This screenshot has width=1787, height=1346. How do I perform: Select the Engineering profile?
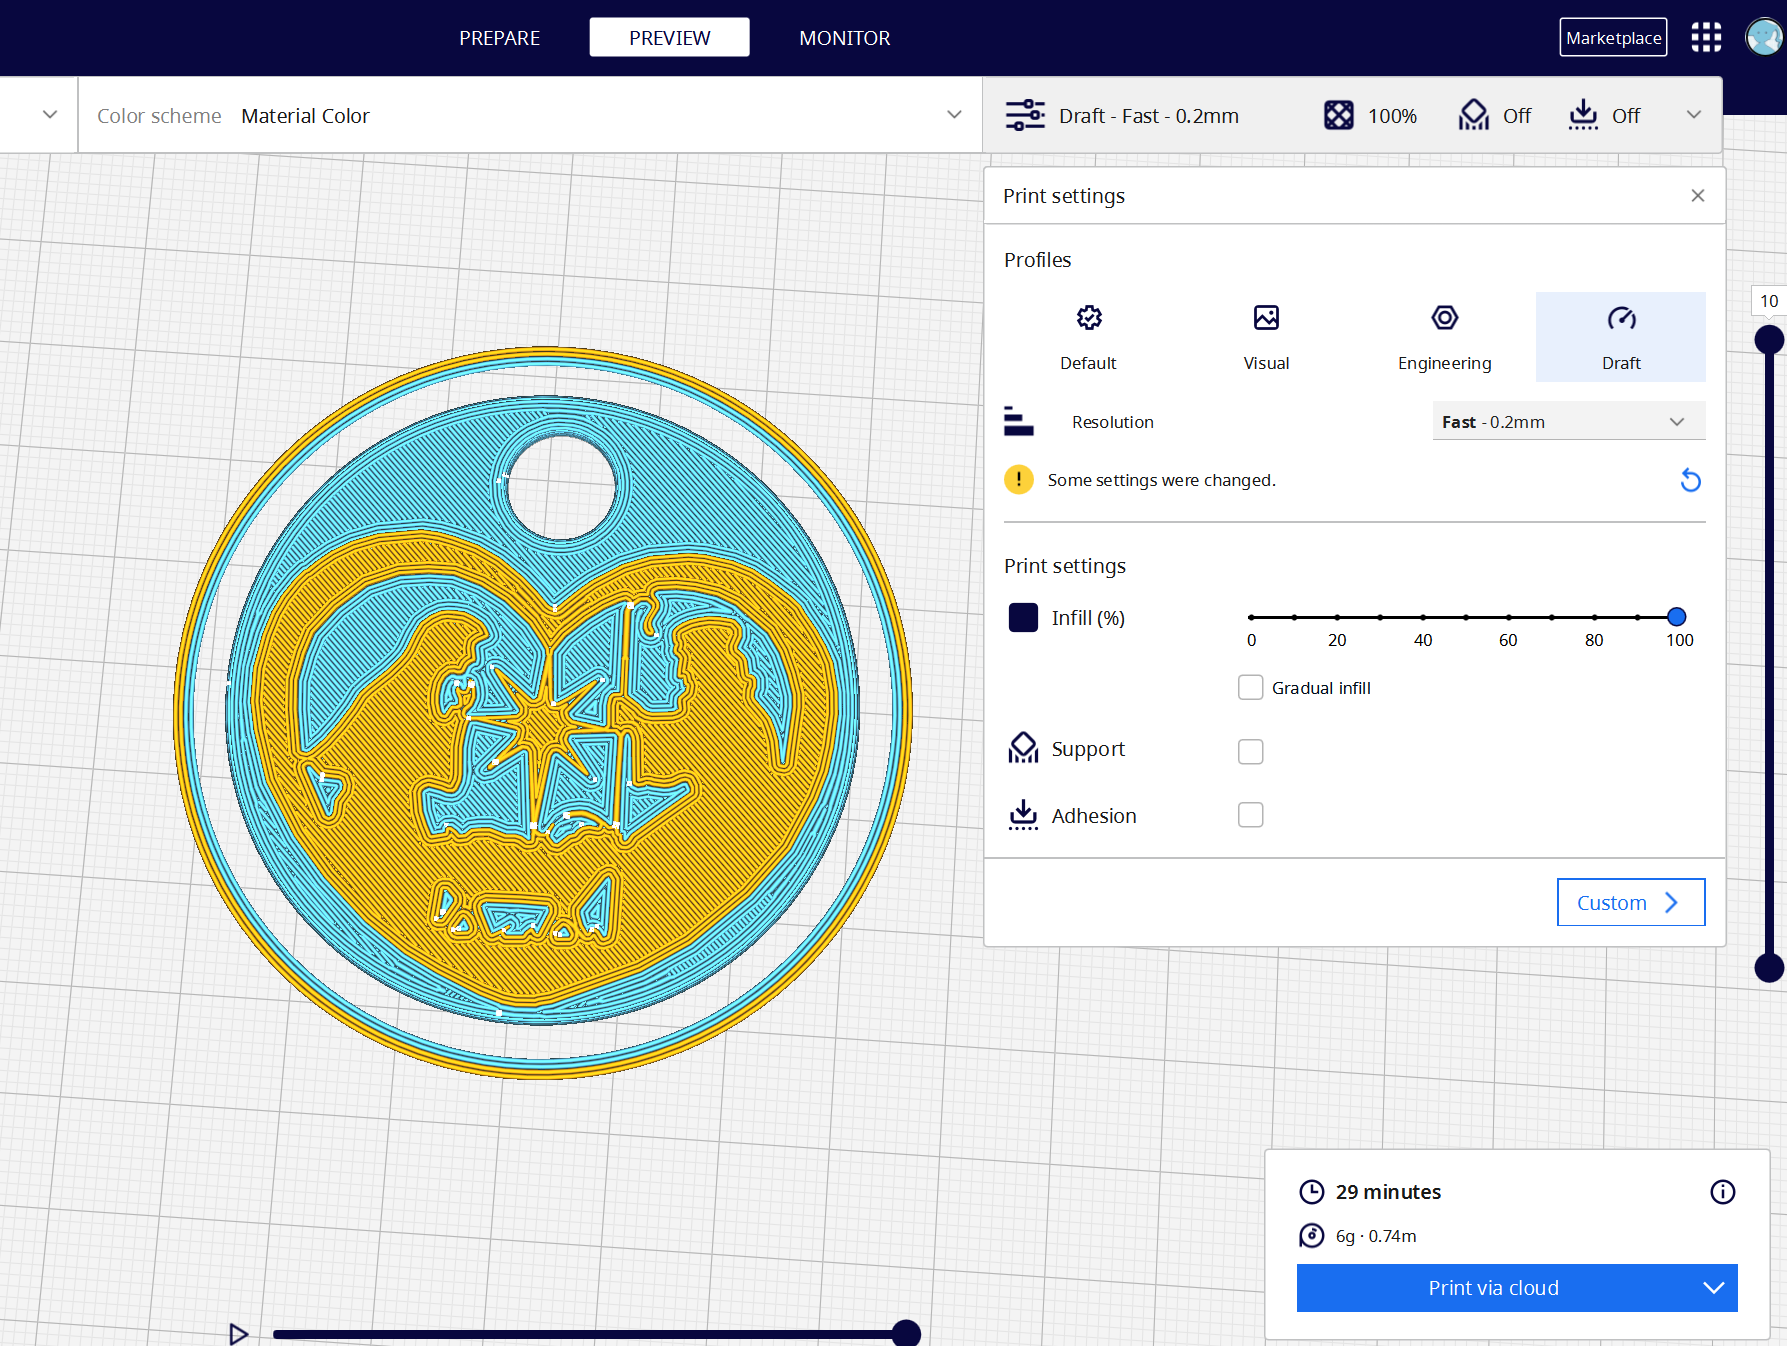click(1444, 337)
